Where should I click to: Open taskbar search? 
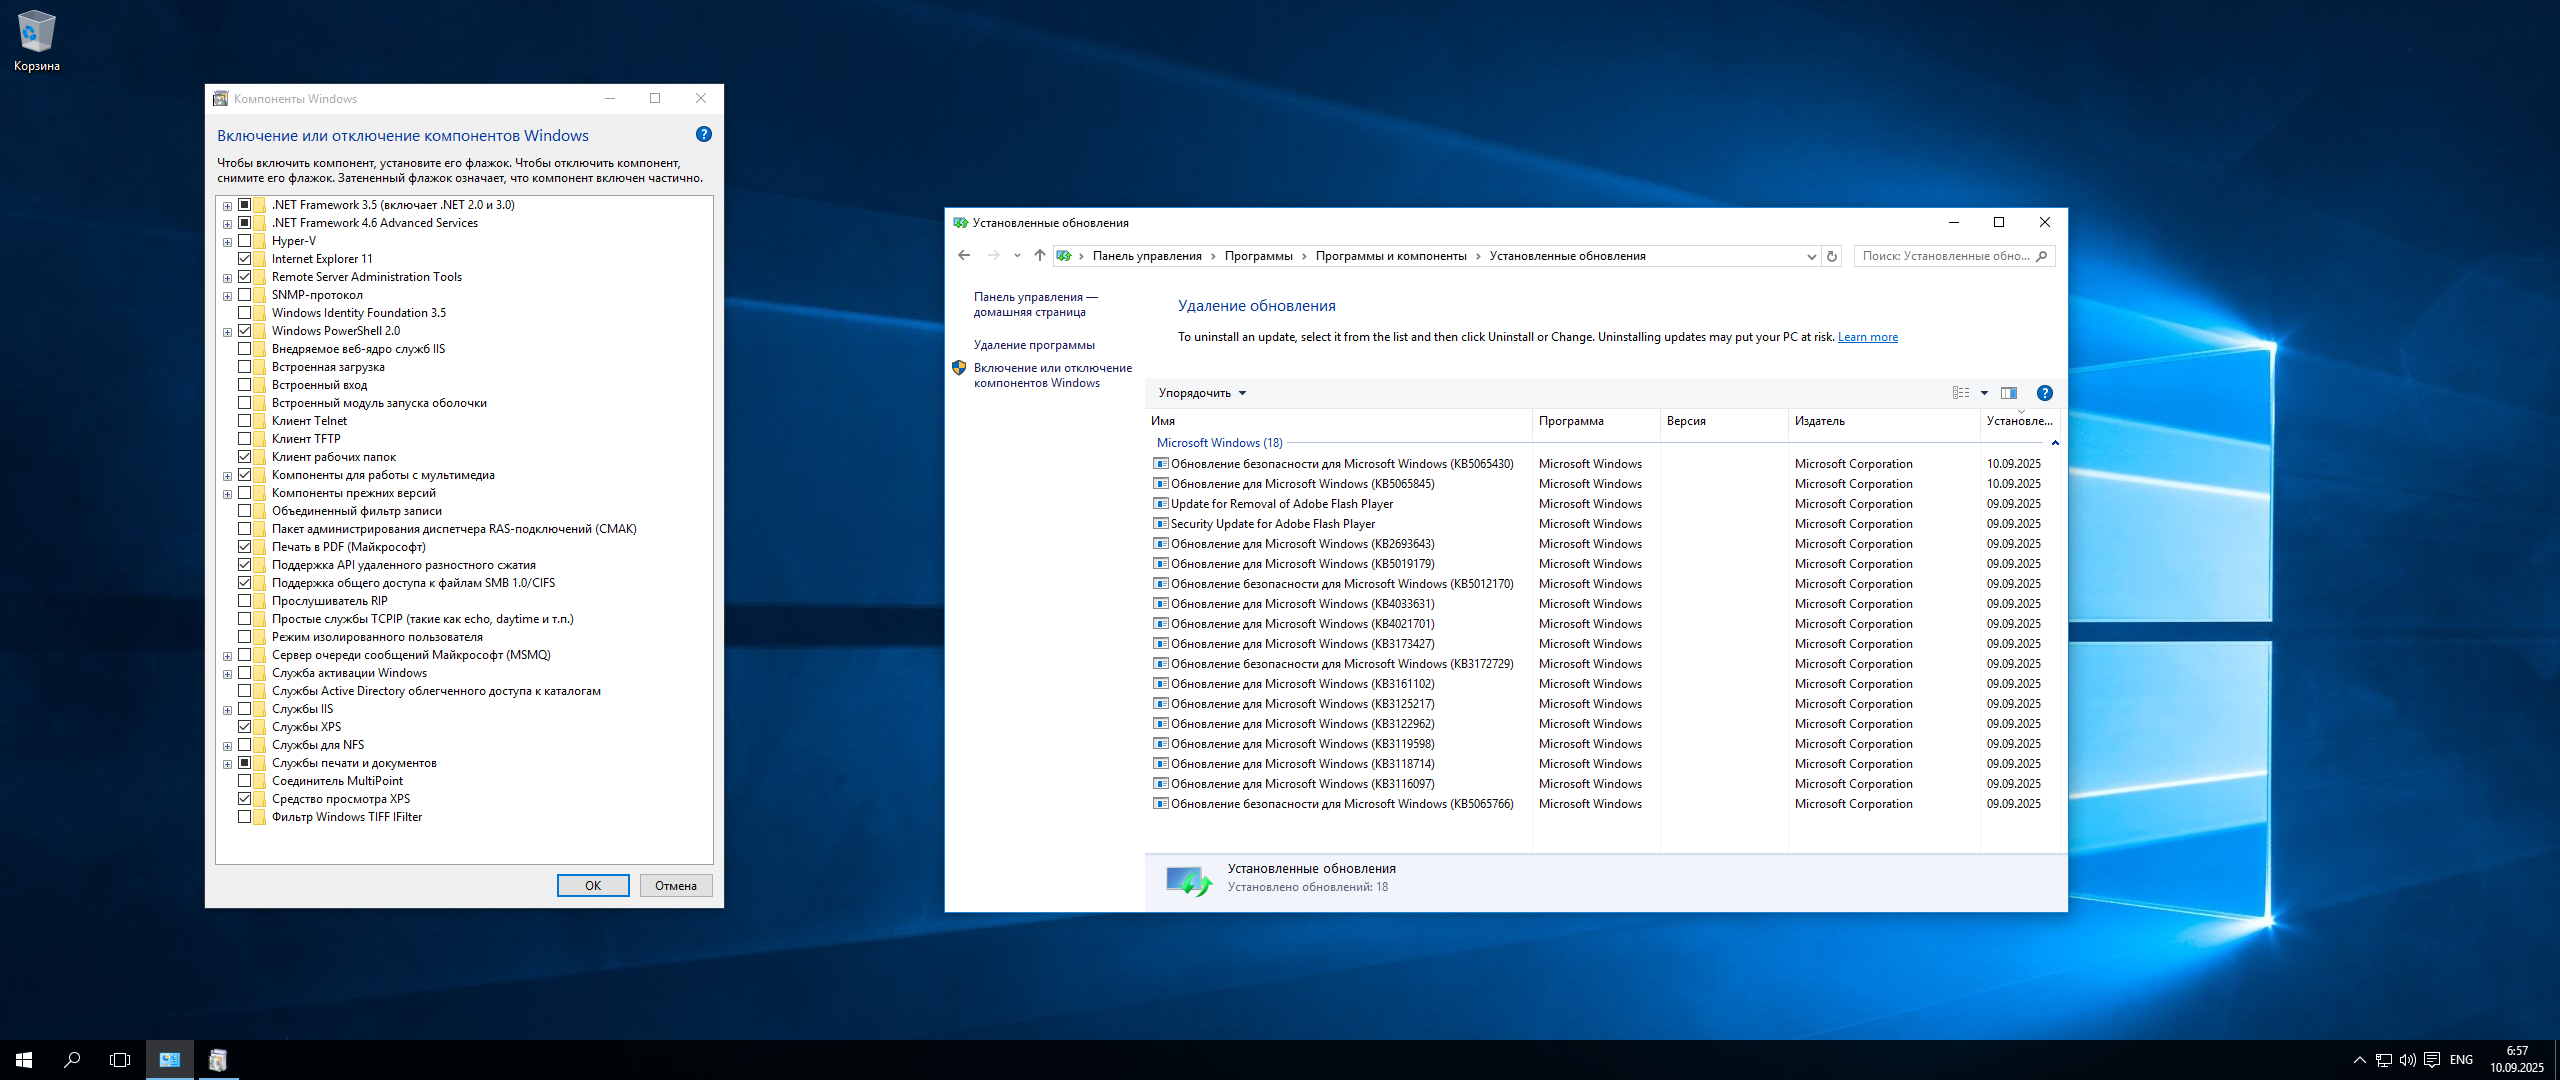tap(72, 1060)
